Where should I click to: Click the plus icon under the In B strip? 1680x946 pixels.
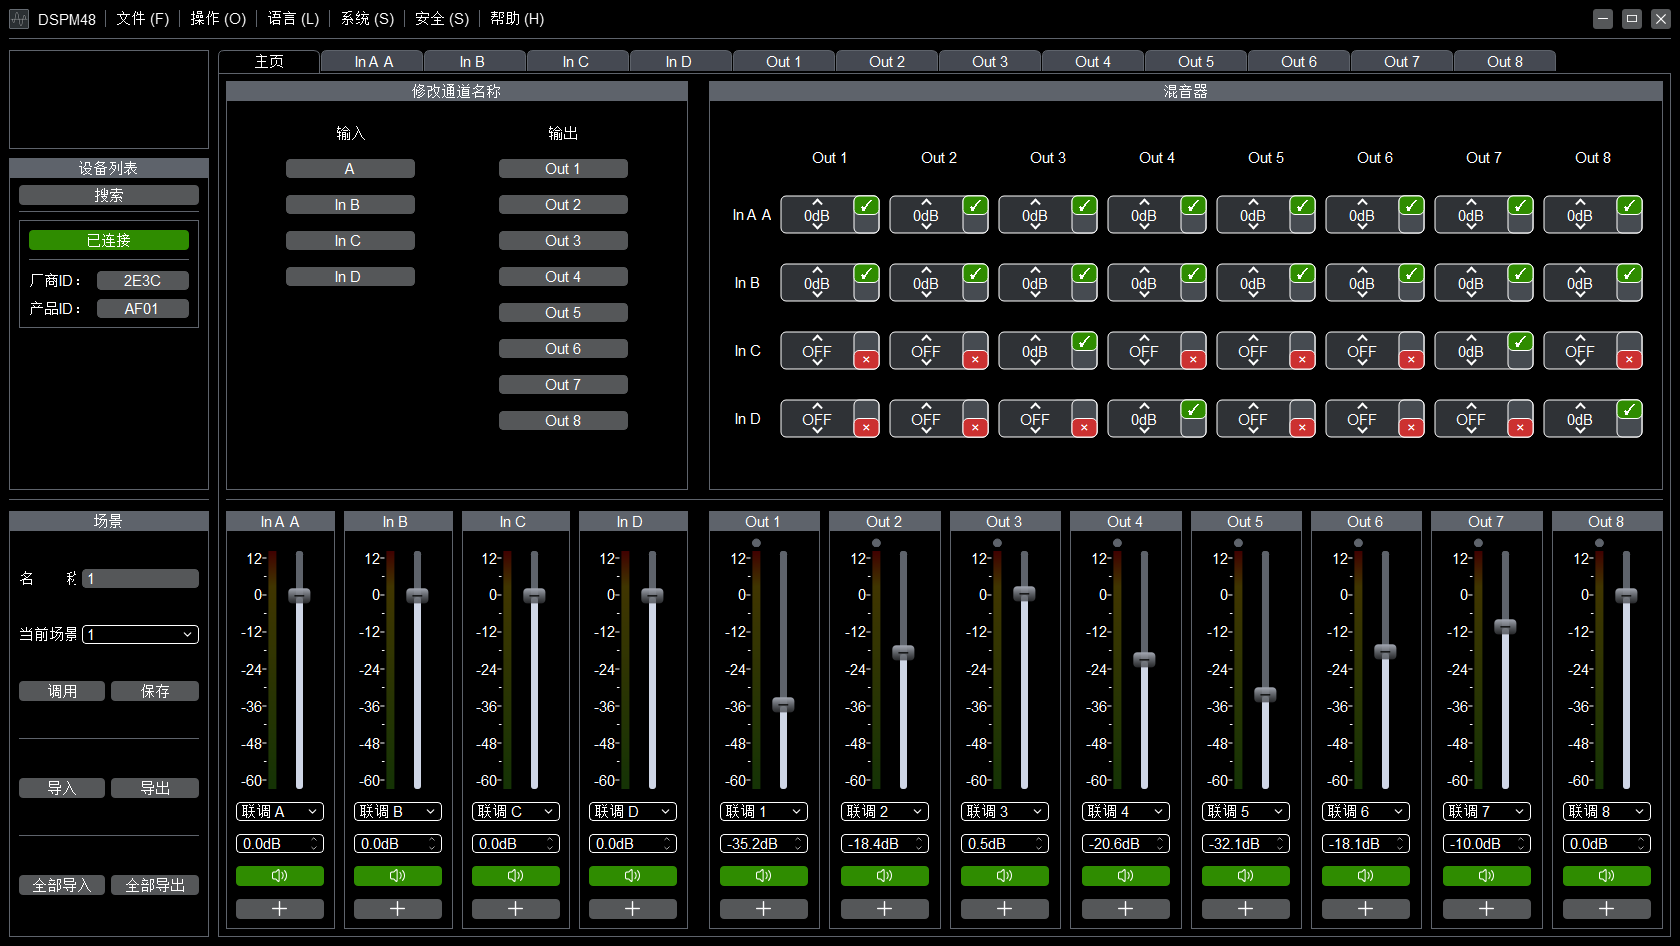397,909
